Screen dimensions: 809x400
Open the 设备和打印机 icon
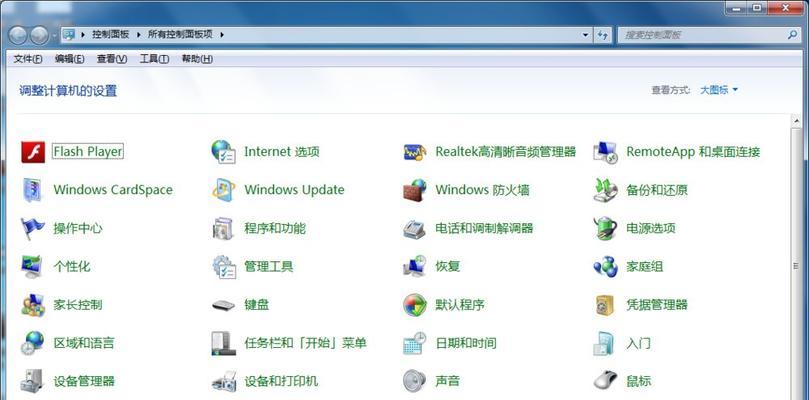(224, 381)
